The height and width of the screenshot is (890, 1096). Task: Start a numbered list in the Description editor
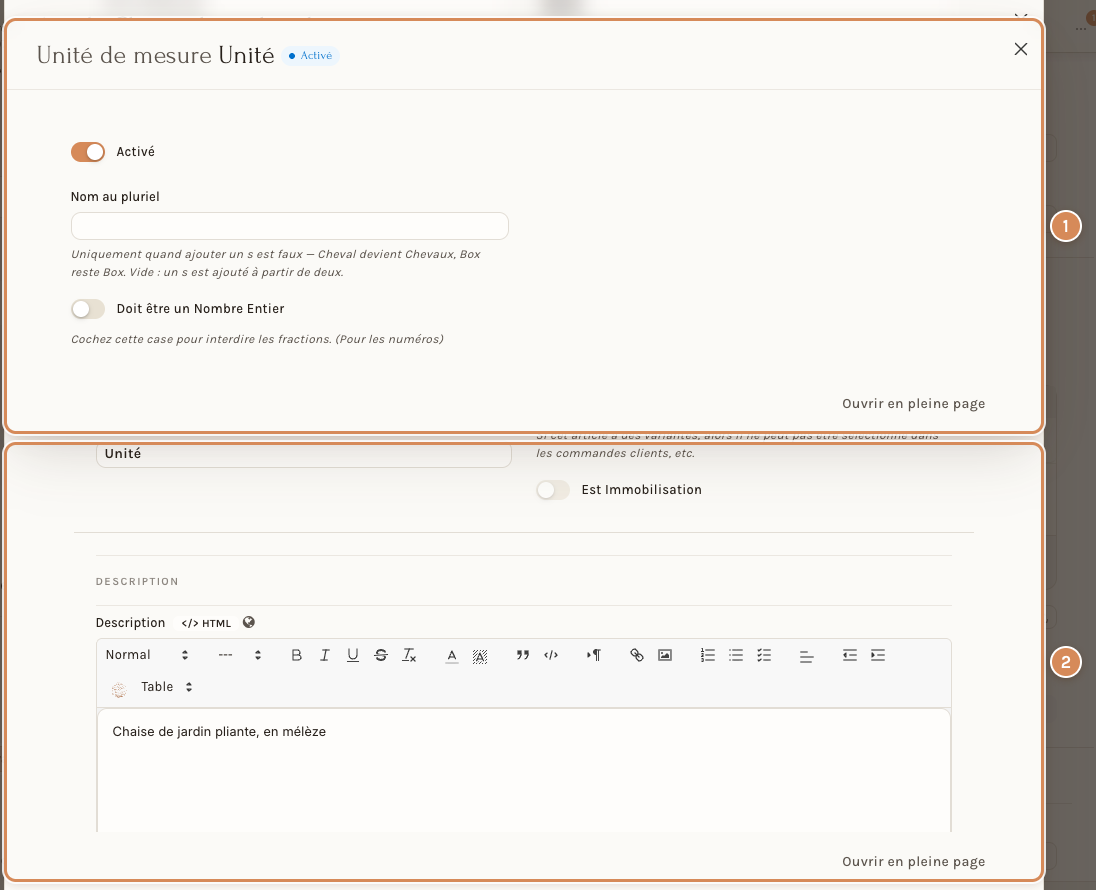[707, 655]
